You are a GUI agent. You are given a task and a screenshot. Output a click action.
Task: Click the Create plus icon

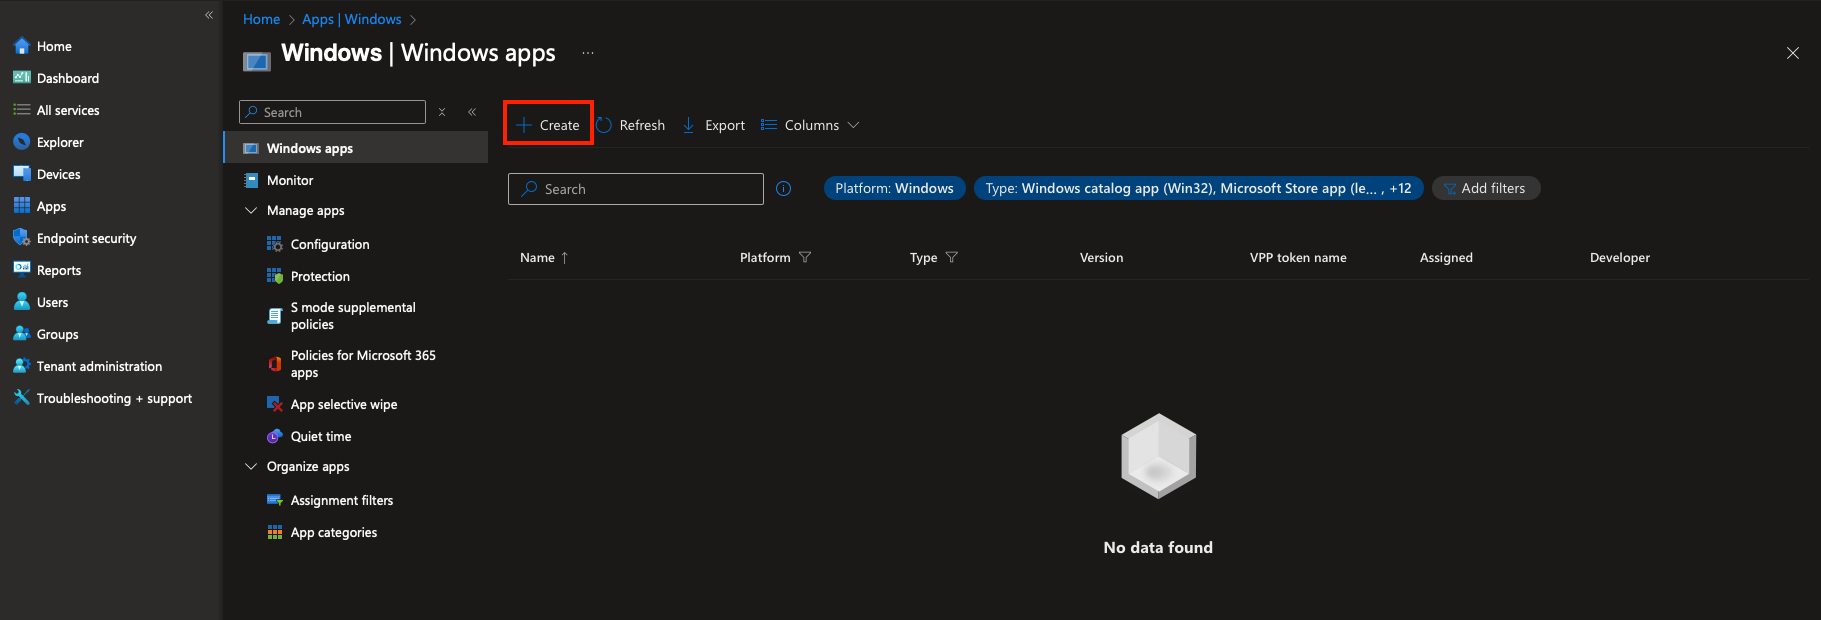pos(523,125)
